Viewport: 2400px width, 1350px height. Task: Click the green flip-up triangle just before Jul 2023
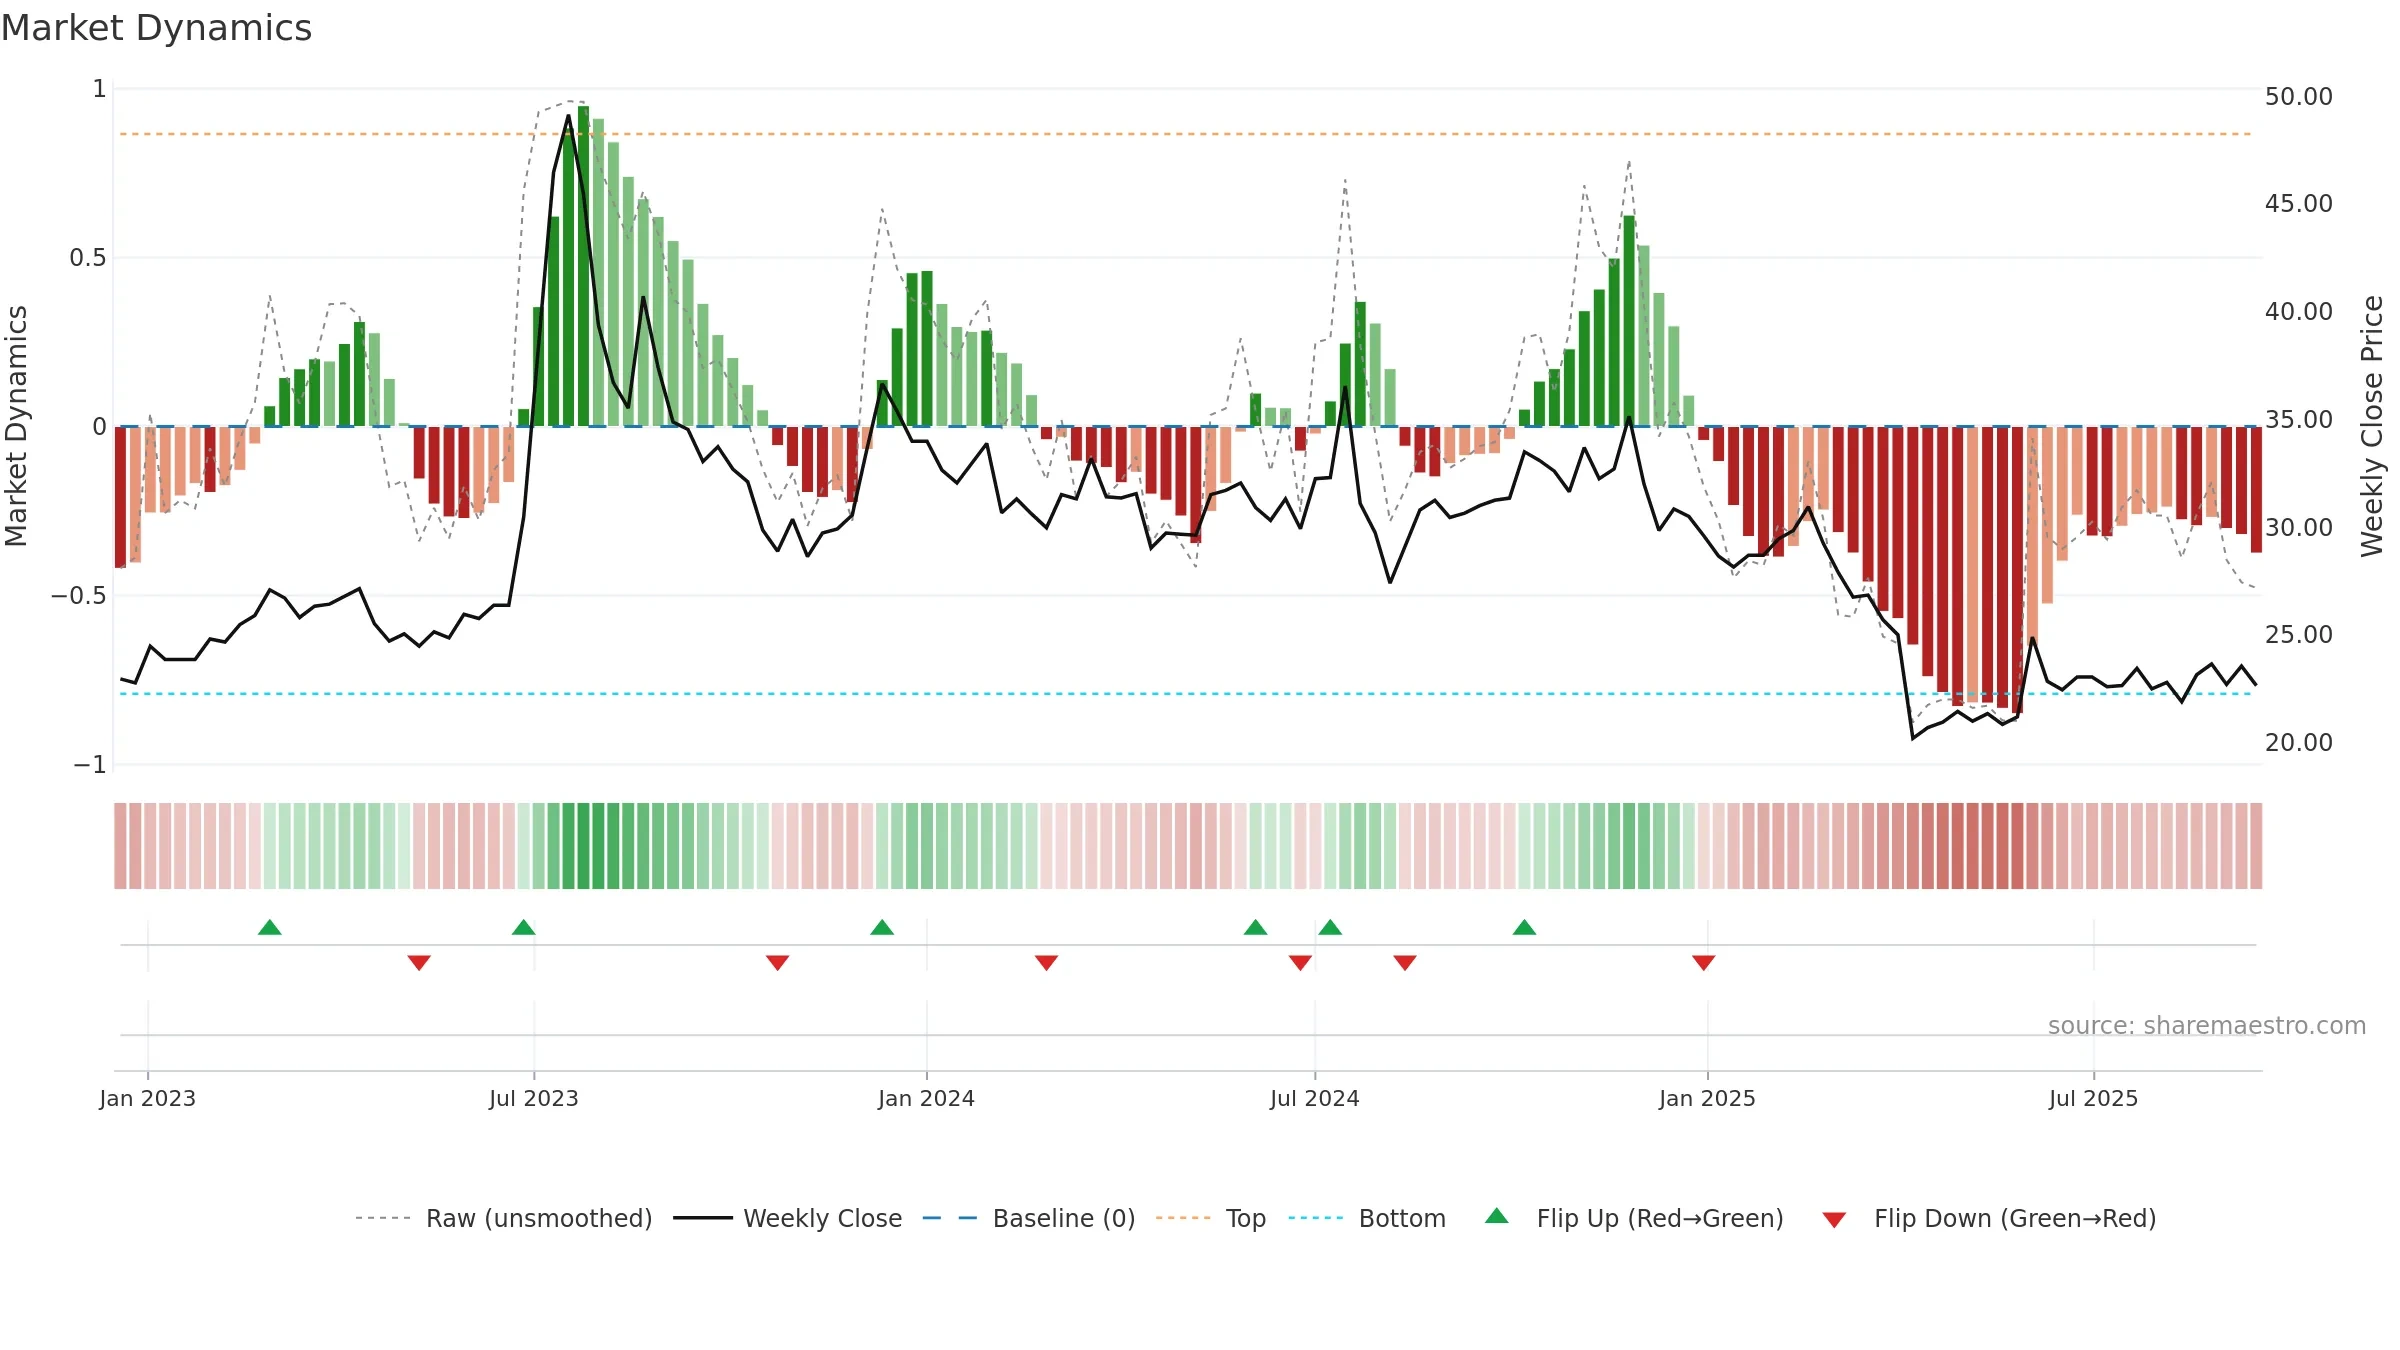click(x=523, y=927)
